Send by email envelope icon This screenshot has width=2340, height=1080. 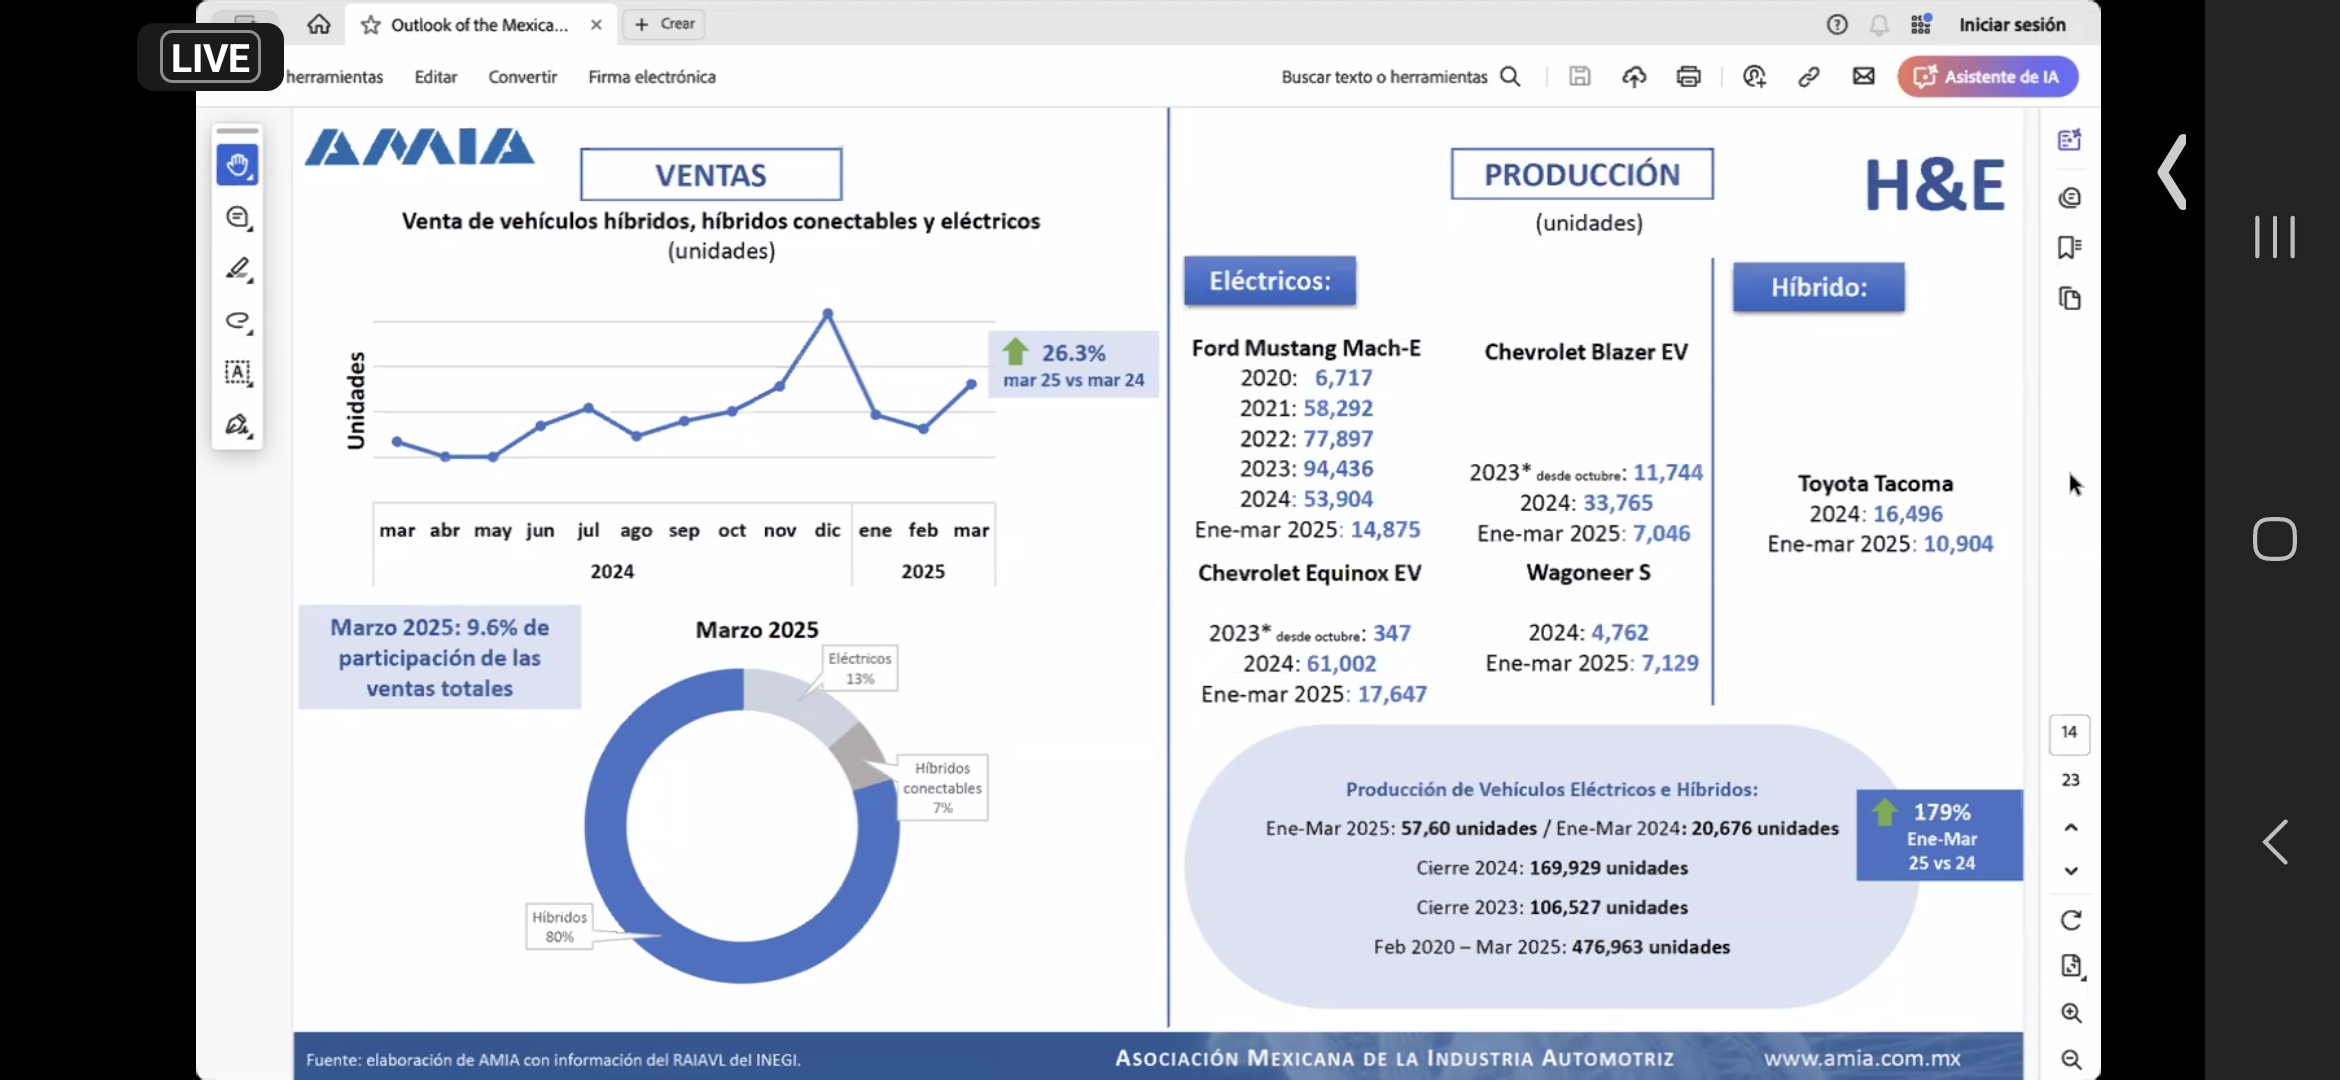1863,77
